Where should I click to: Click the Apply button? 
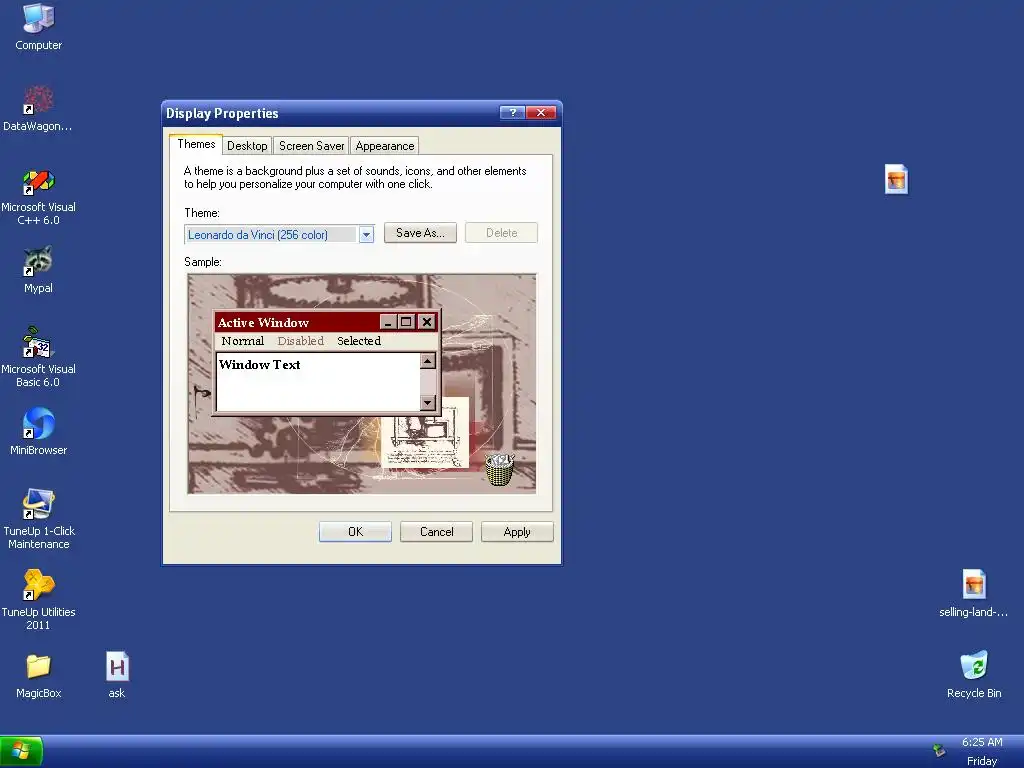tap(517, 532)
